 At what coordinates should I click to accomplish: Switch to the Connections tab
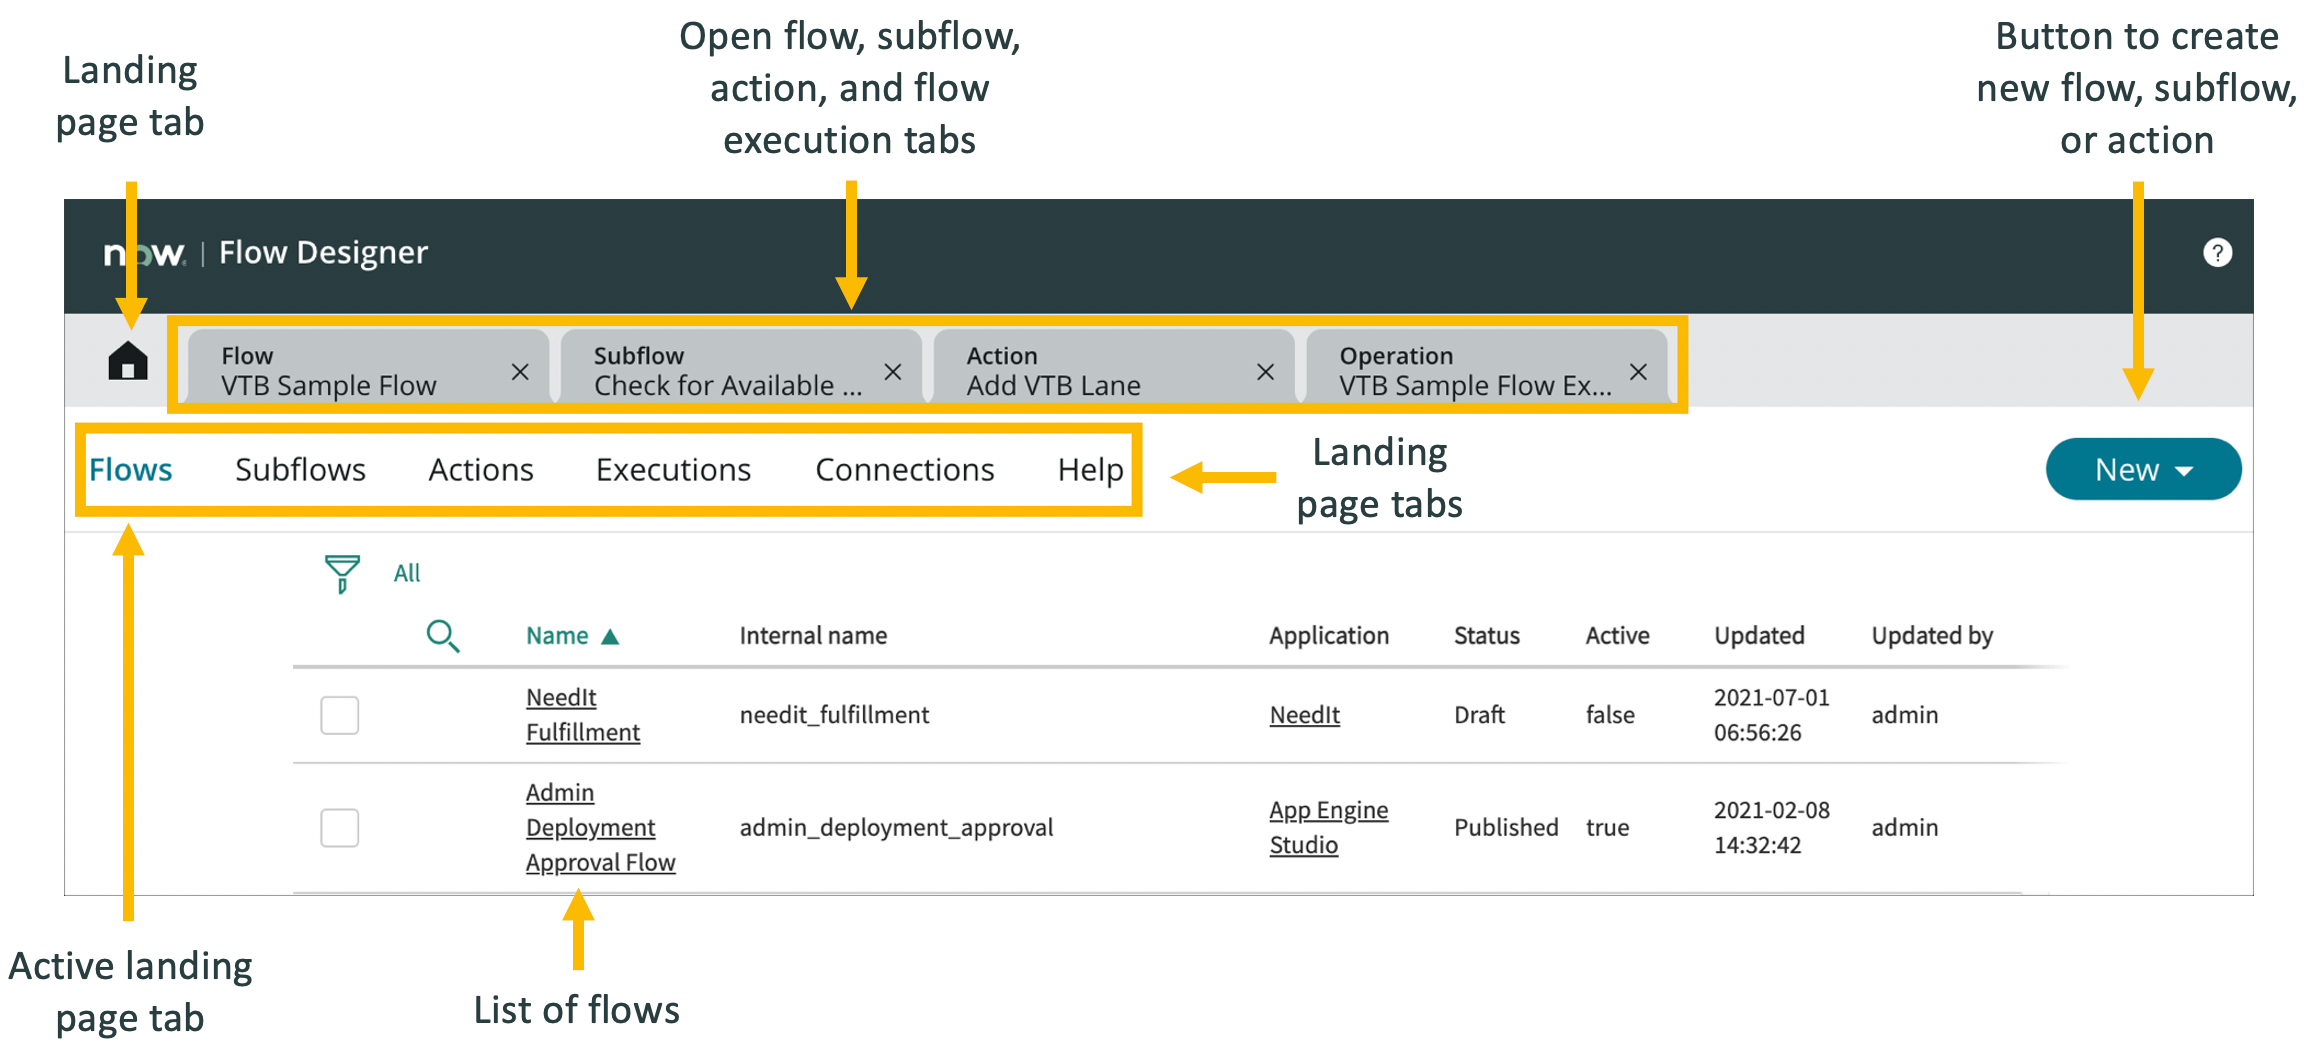coord(904,469)
